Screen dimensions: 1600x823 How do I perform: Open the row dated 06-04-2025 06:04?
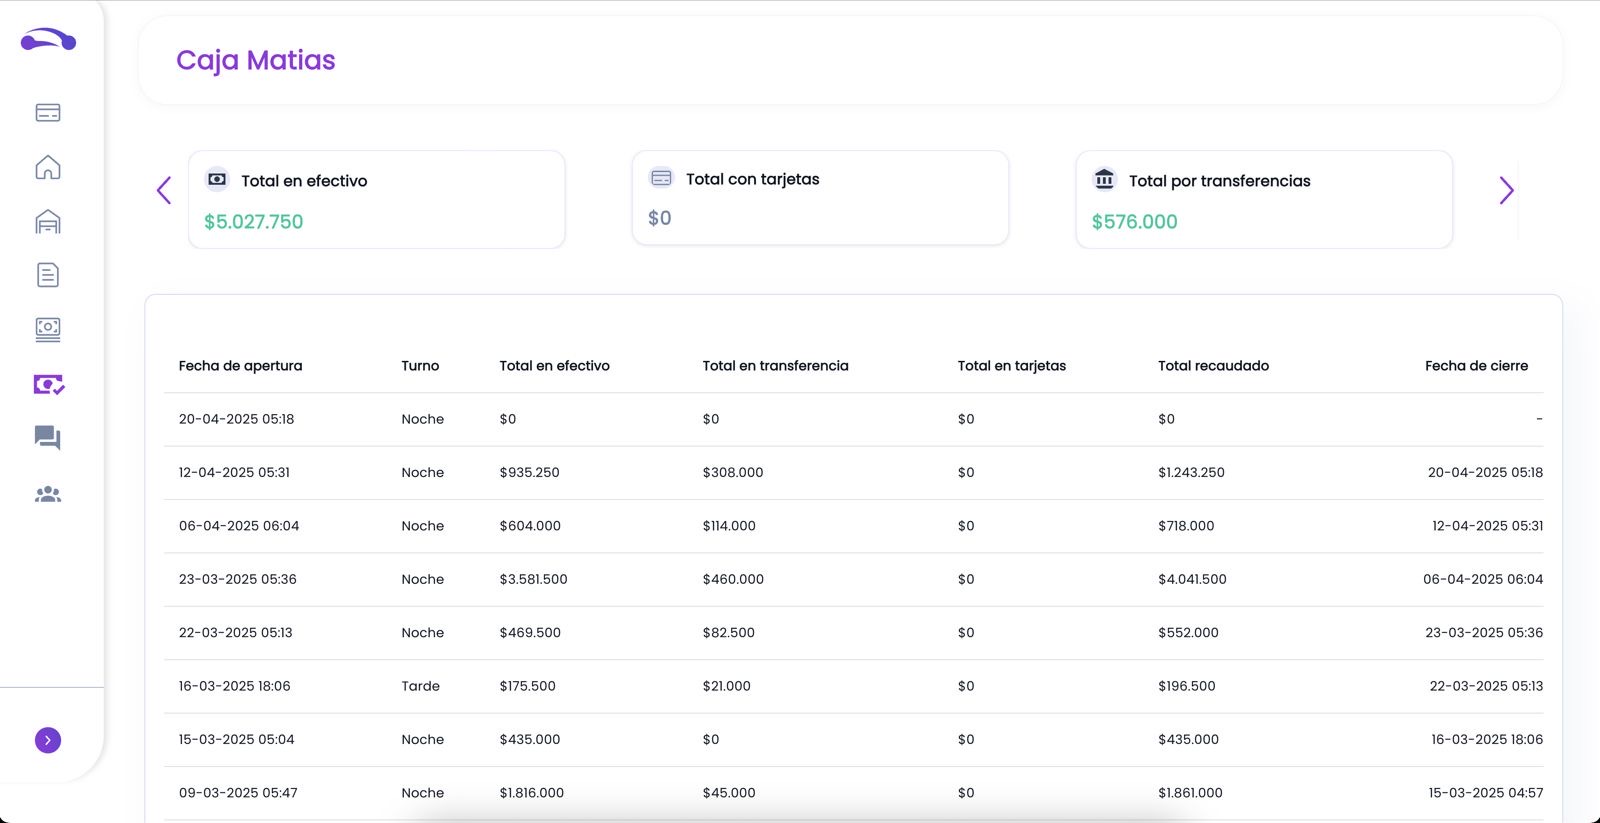click(854, 526)
